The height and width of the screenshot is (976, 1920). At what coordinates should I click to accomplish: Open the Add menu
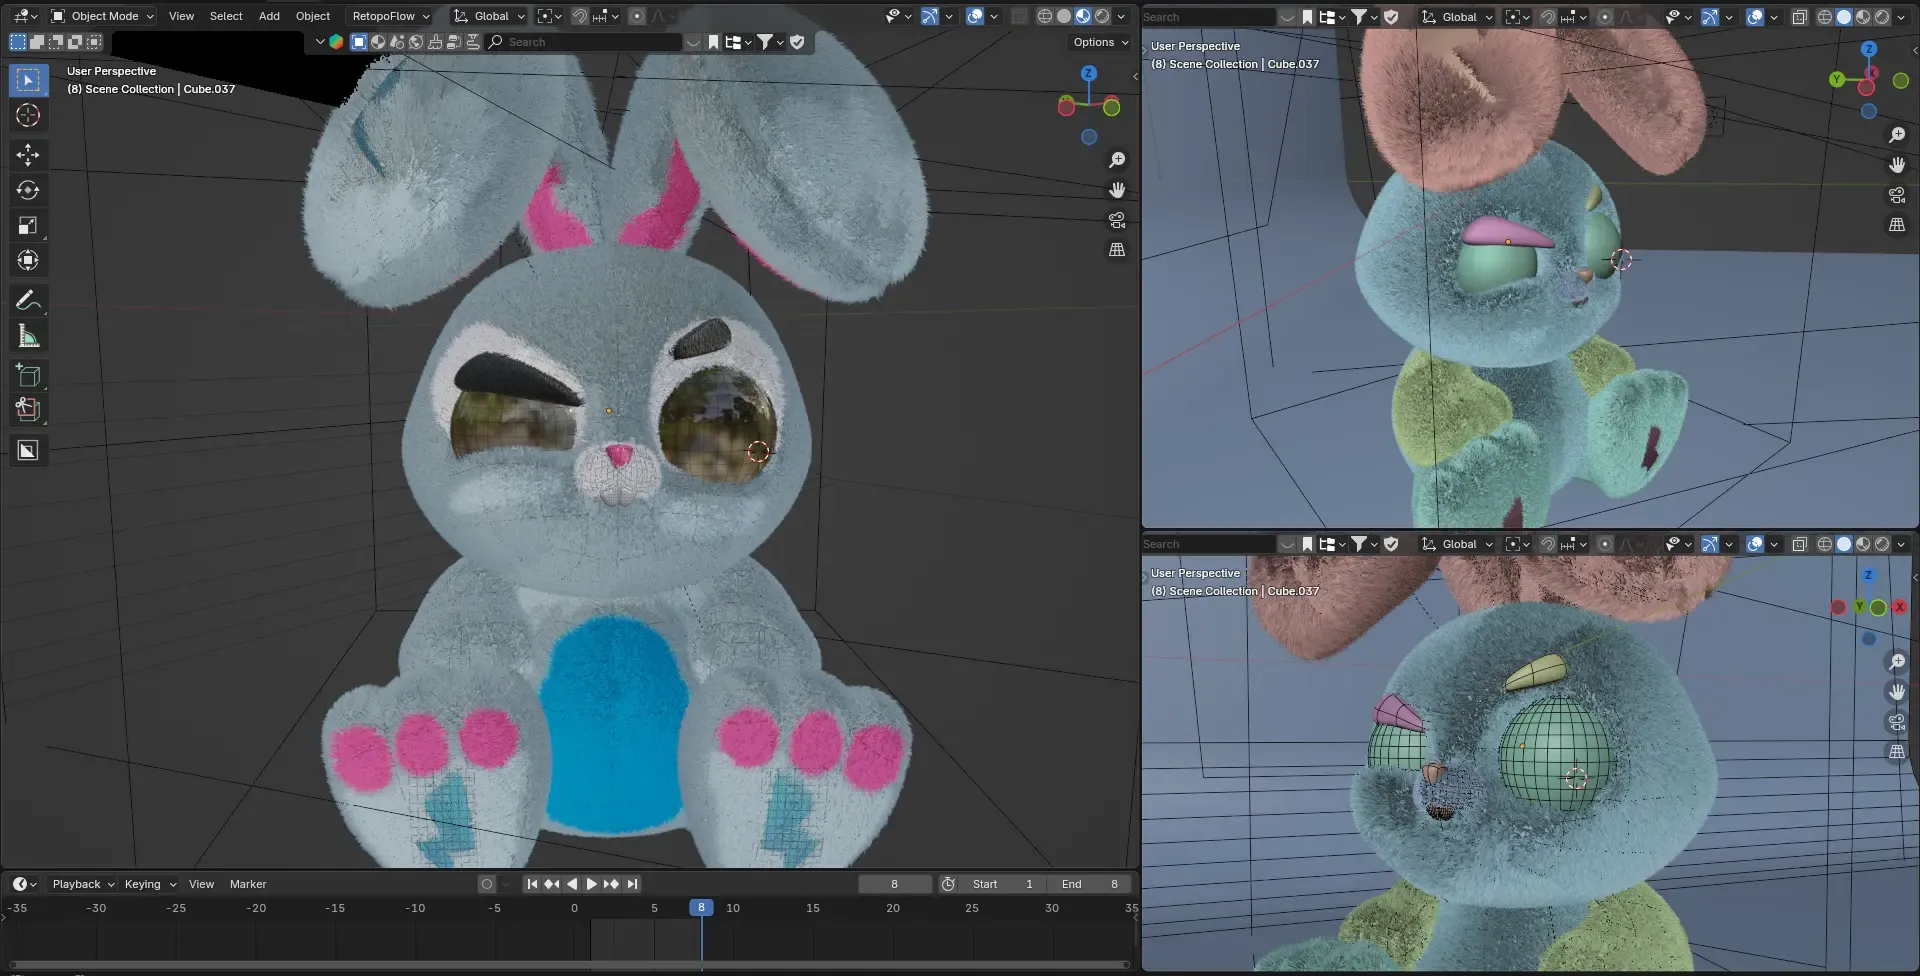pyautogui.click(x=269, y=16)
